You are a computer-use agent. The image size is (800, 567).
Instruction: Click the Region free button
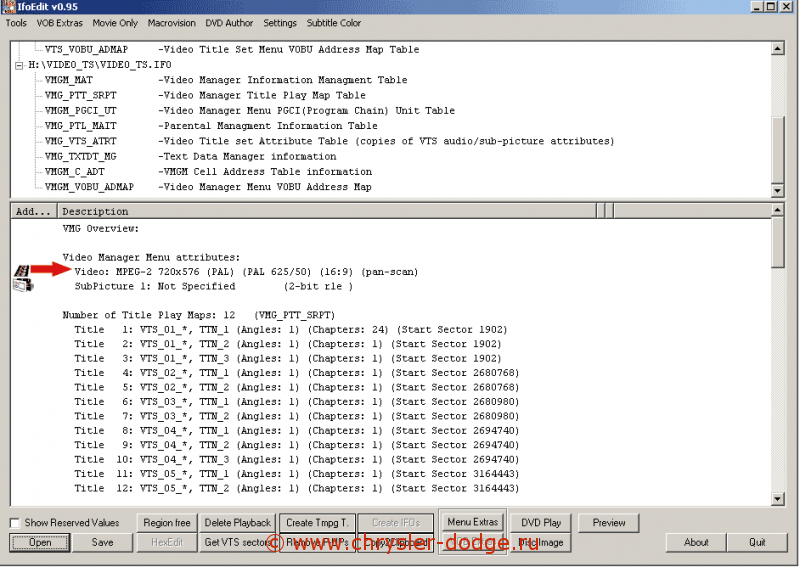(167, 523)
